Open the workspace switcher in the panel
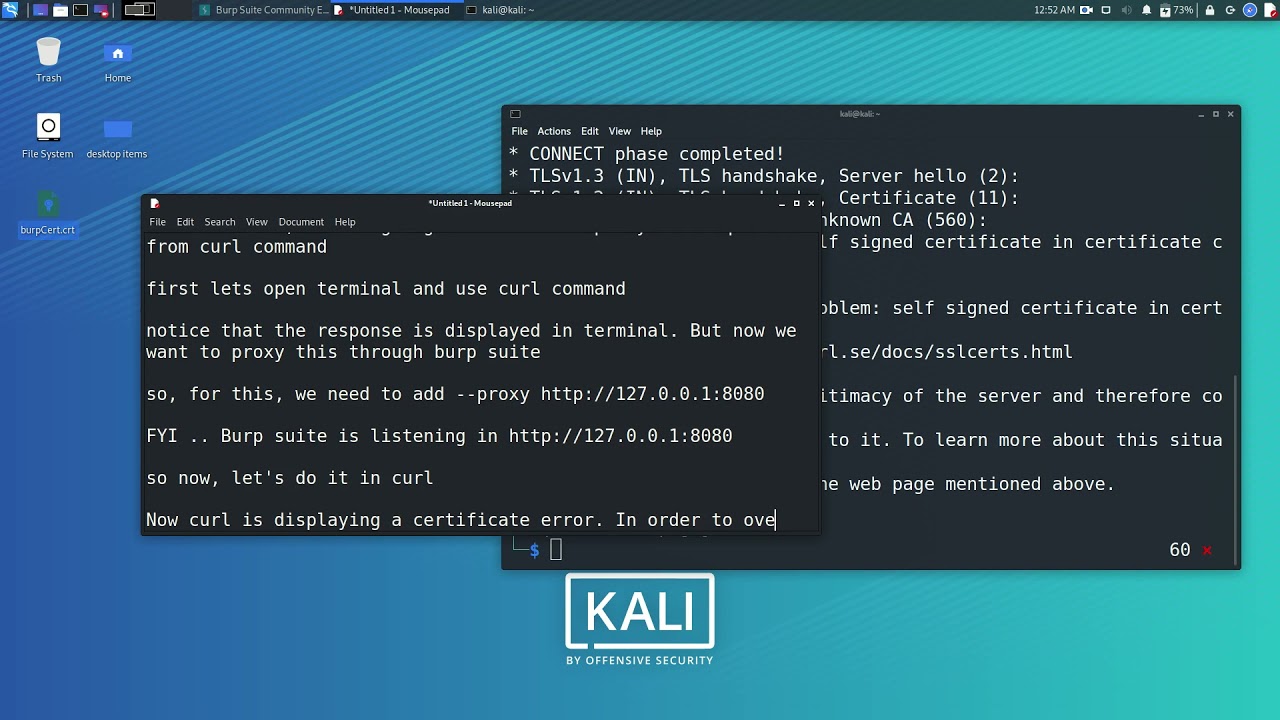The height and width of the screenshot is (720, 1280). point(139,10)
